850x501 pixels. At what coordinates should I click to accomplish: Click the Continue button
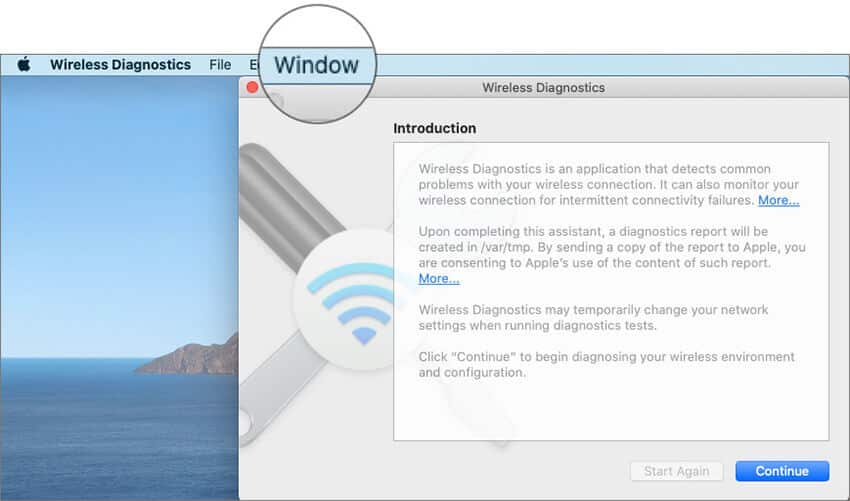click(782, 471)
